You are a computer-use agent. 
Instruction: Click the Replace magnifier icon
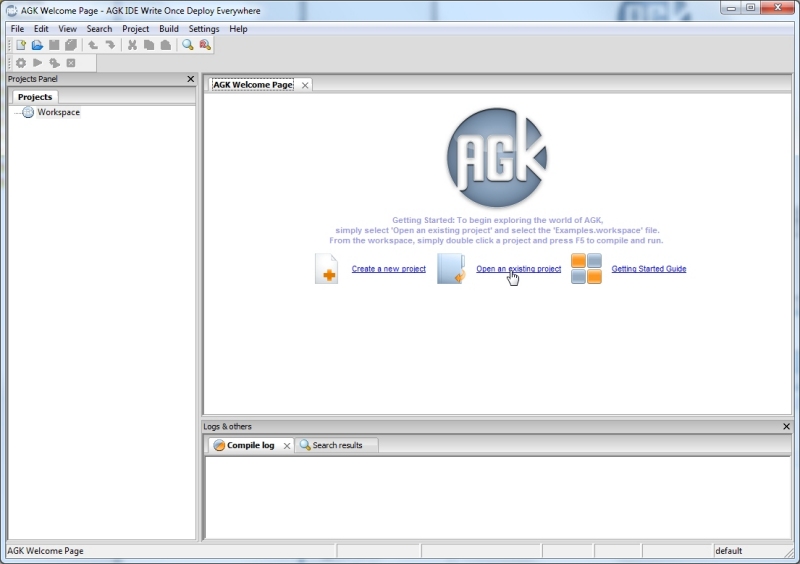tap(205, 45)
